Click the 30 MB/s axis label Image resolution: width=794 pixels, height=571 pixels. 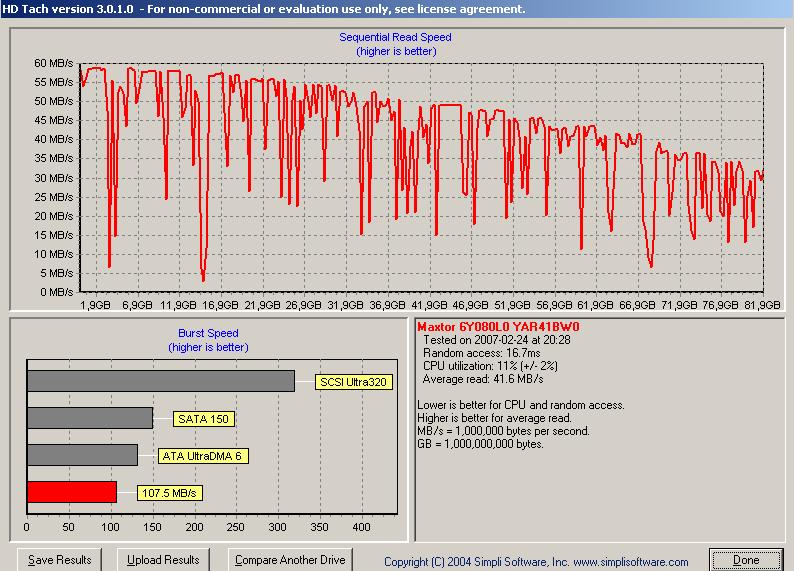click(54, 178)
